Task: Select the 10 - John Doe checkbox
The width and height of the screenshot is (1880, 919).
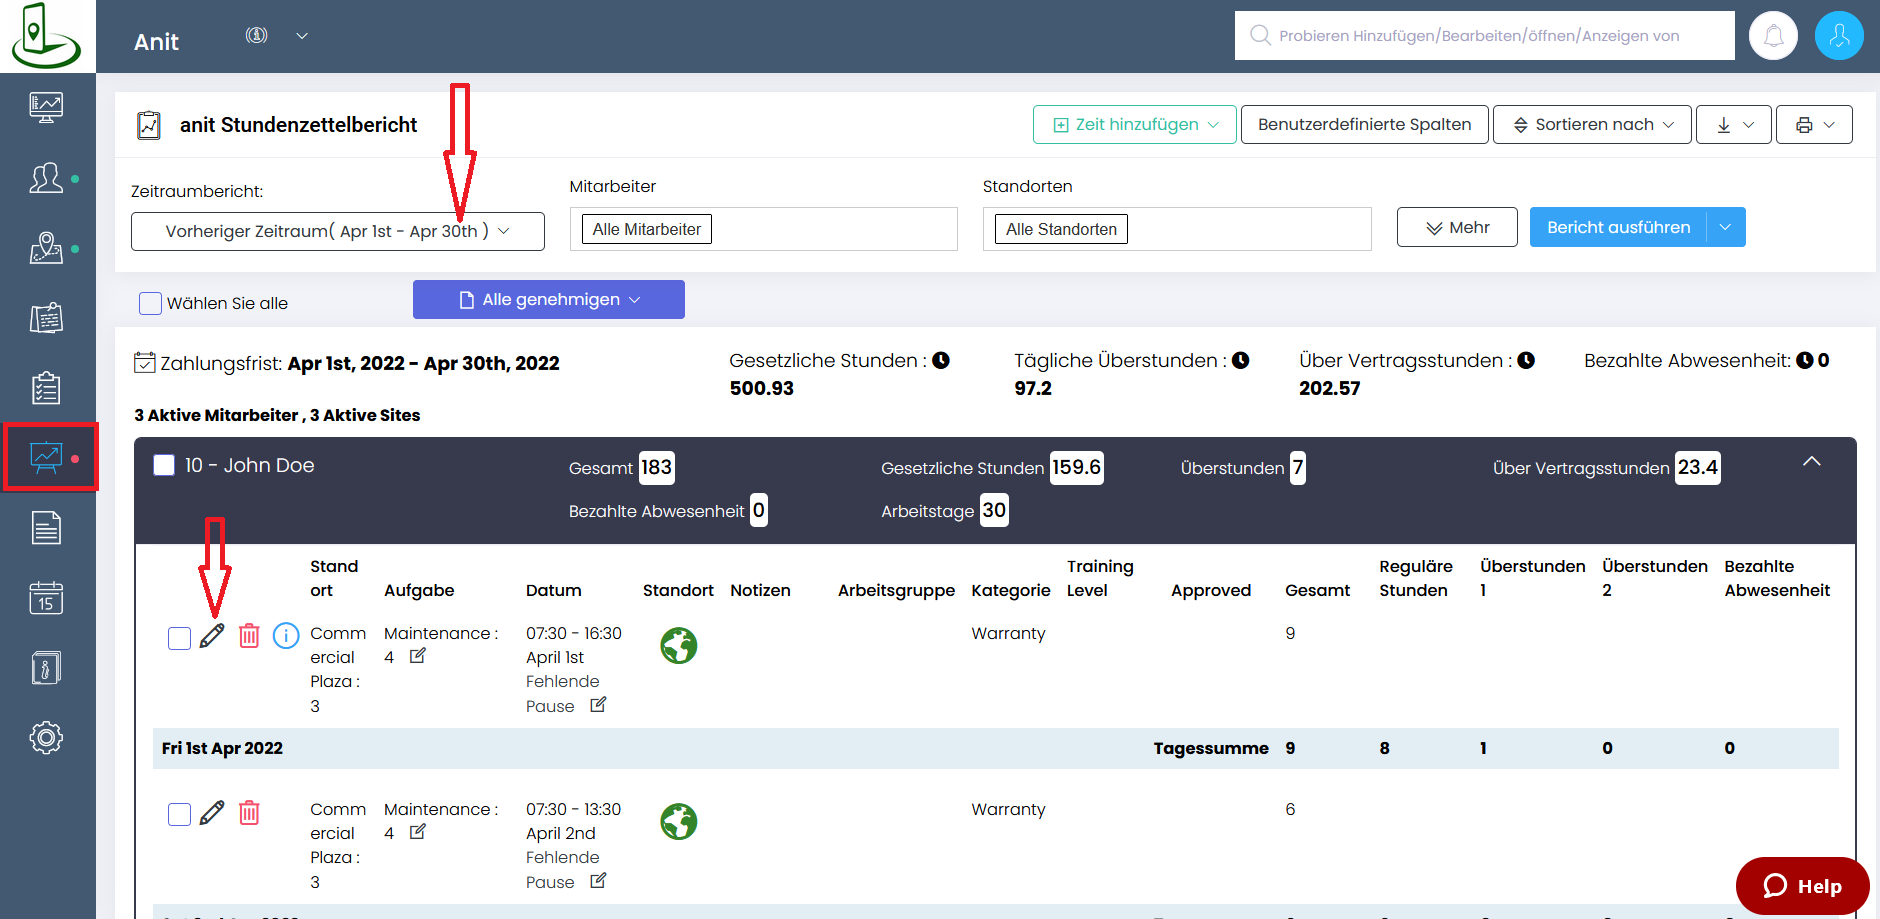Action: 164,465
